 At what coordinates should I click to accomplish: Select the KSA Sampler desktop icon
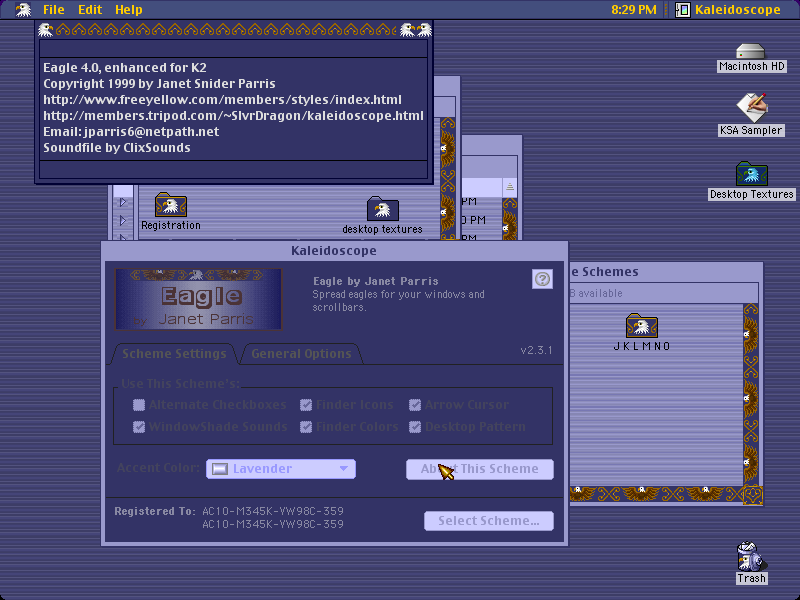[751, 107]
